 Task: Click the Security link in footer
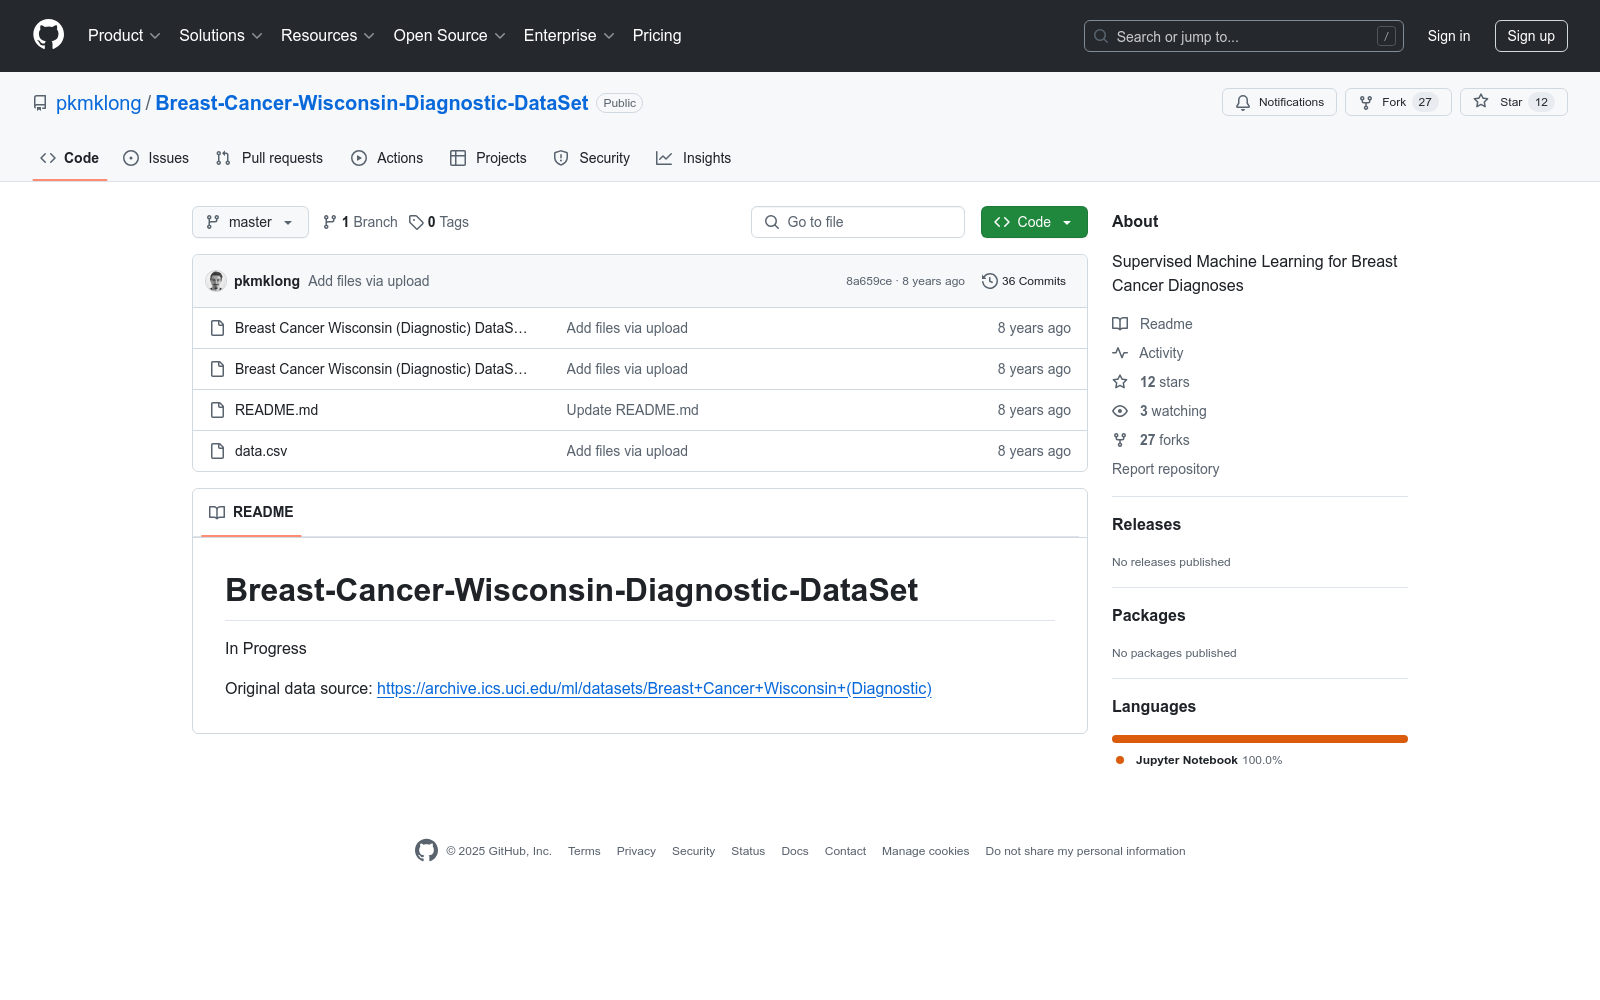click(x=693, y=851)
